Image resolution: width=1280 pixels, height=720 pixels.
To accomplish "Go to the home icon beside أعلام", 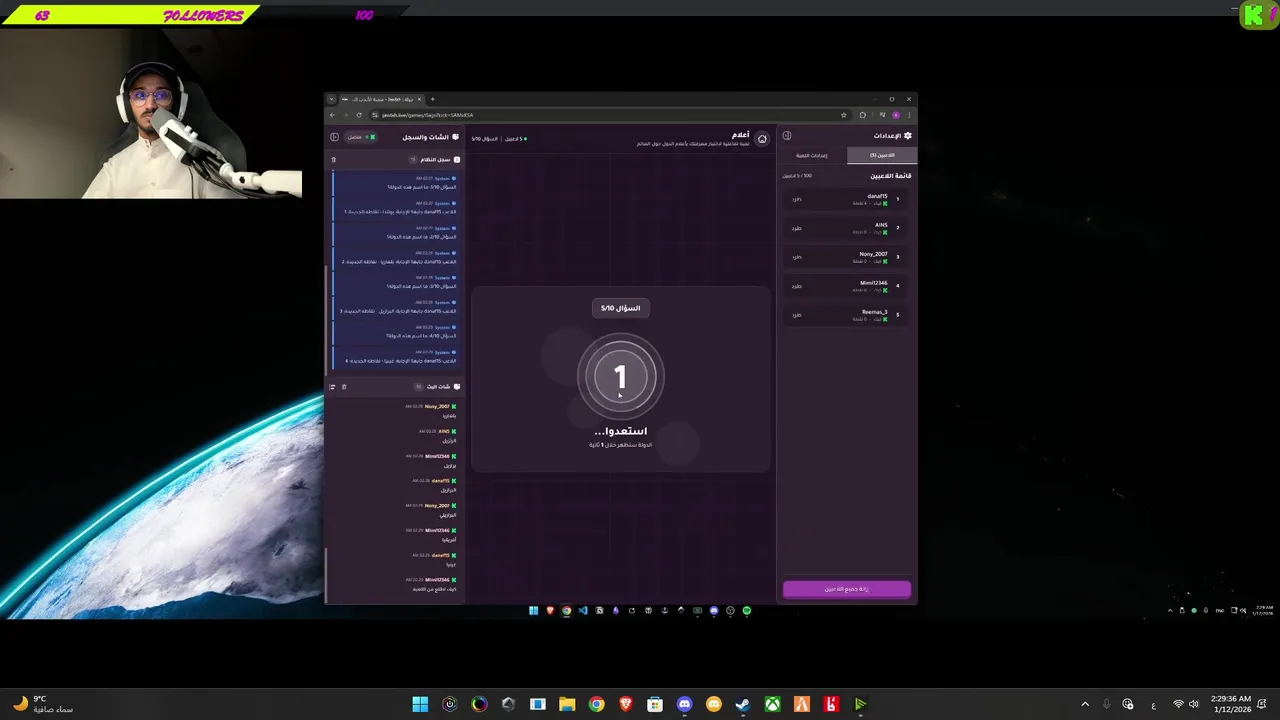I will click(x=762, y=139).
